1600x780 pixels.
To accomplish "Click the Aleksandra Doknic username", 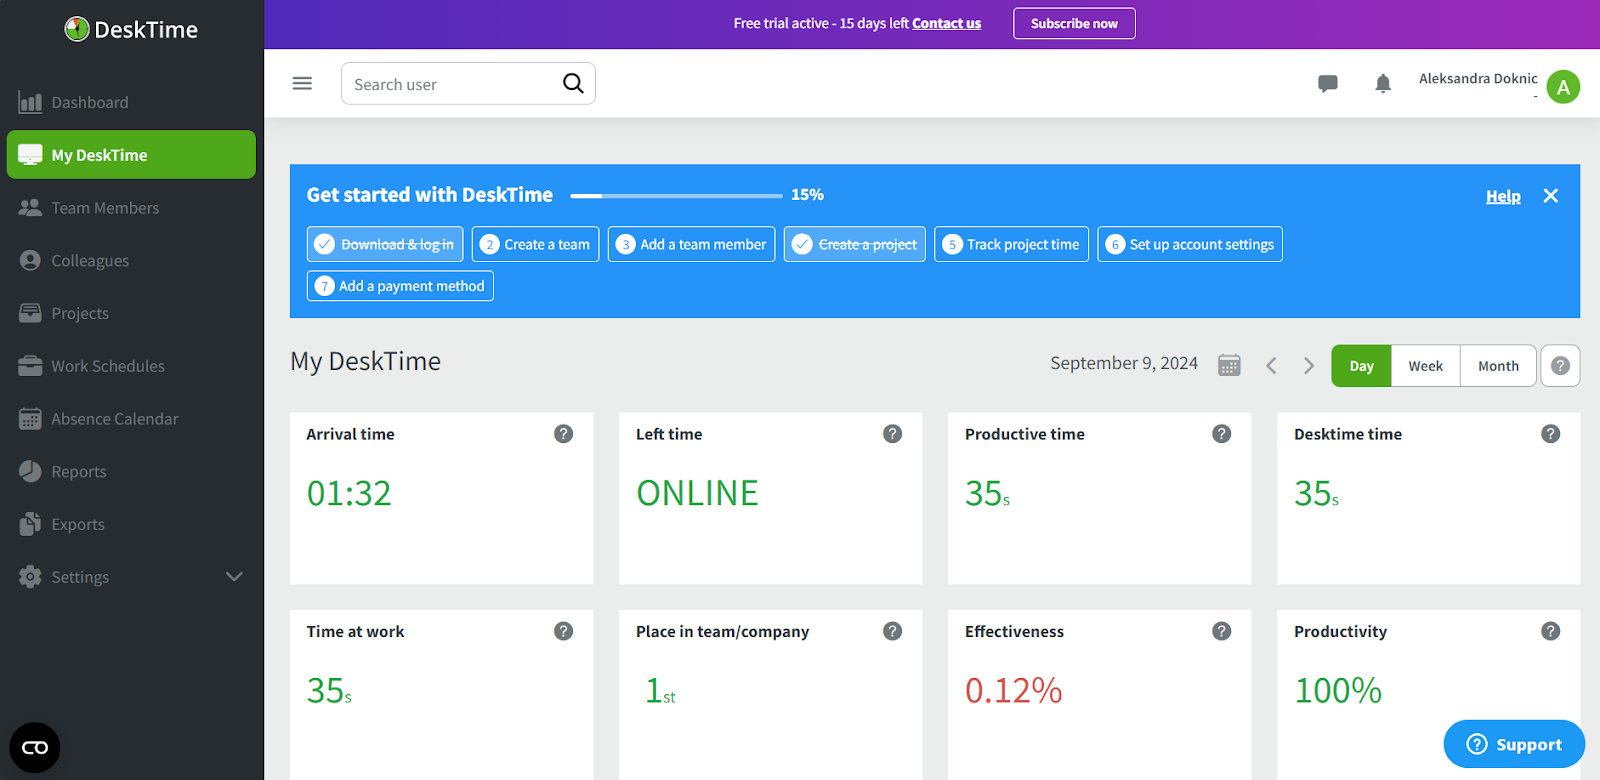I will coord(1478,78).
